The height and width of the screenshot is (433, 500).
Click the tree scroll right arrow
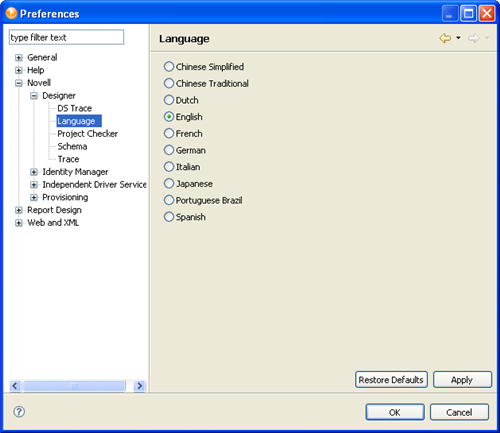pos(140,386)
